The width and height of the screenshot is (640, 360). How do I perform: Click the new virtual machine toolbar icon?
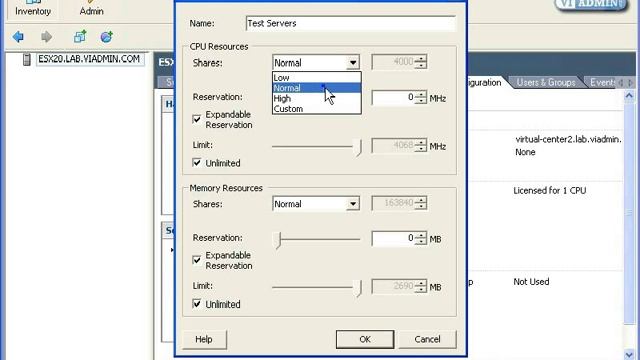(80, 37)
